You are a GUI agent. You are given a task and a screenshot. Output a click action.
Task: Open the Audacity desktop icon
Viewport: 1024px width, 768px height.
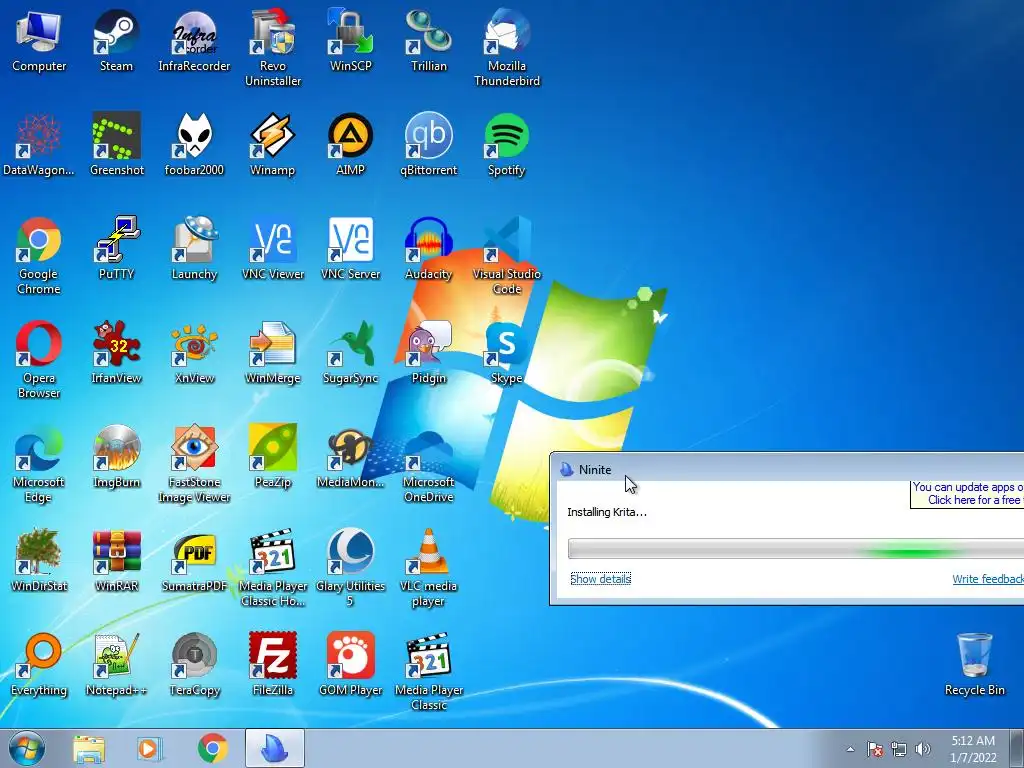click(428, 248)
